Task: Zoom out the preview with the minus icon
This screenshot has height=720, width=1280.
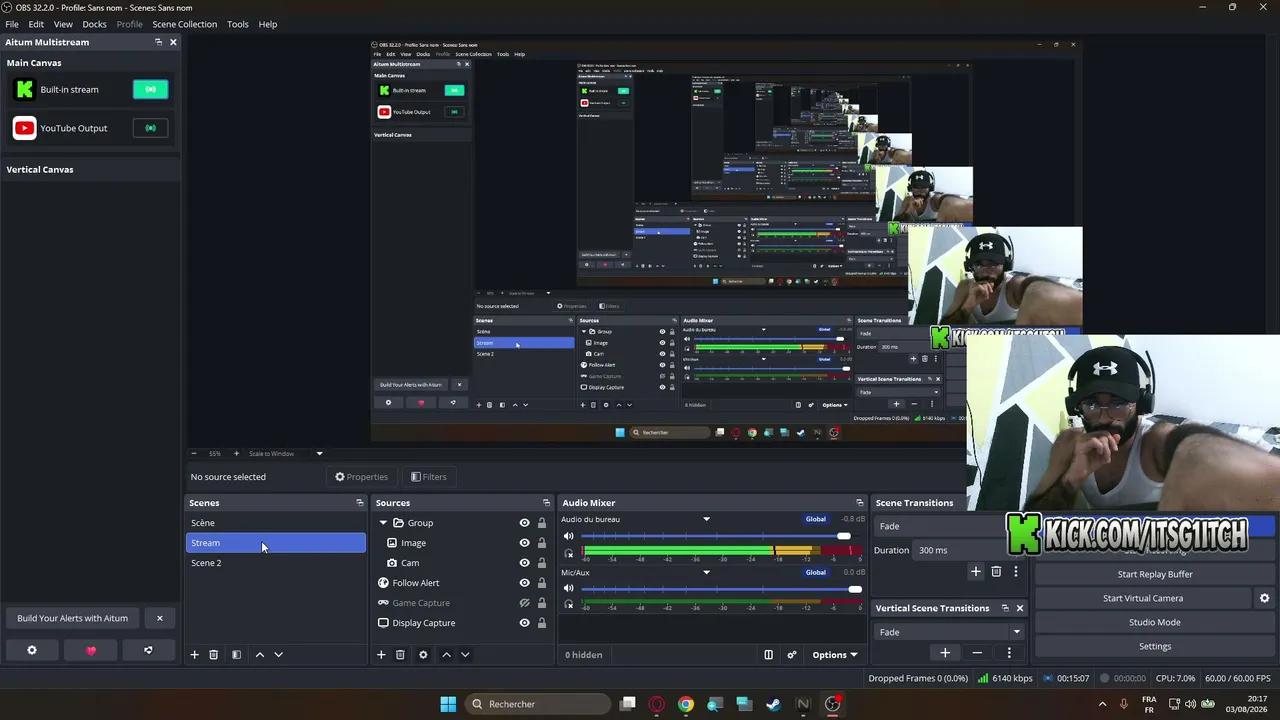Action: (x=194, y=454)
